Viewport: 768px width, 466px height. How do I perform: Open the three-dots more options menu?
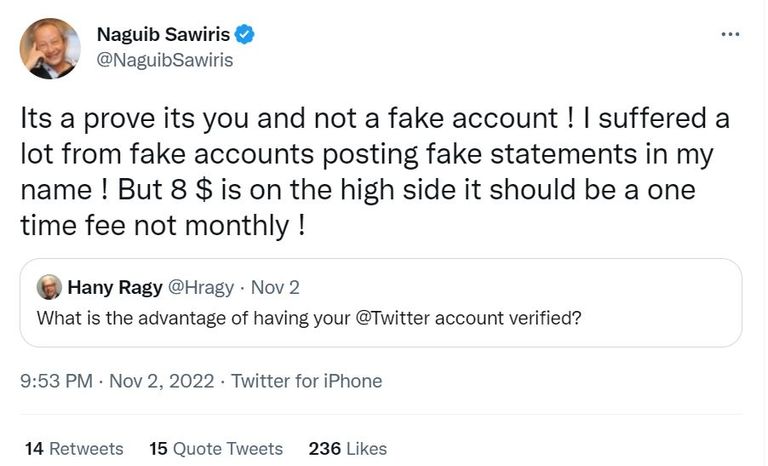pos(730,35)
